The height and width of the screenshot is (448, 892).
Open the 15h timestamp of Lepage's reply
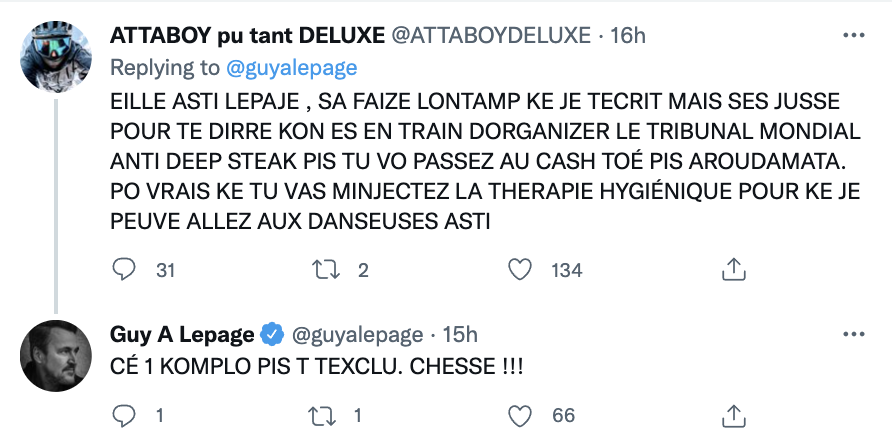tap(460, 334)
